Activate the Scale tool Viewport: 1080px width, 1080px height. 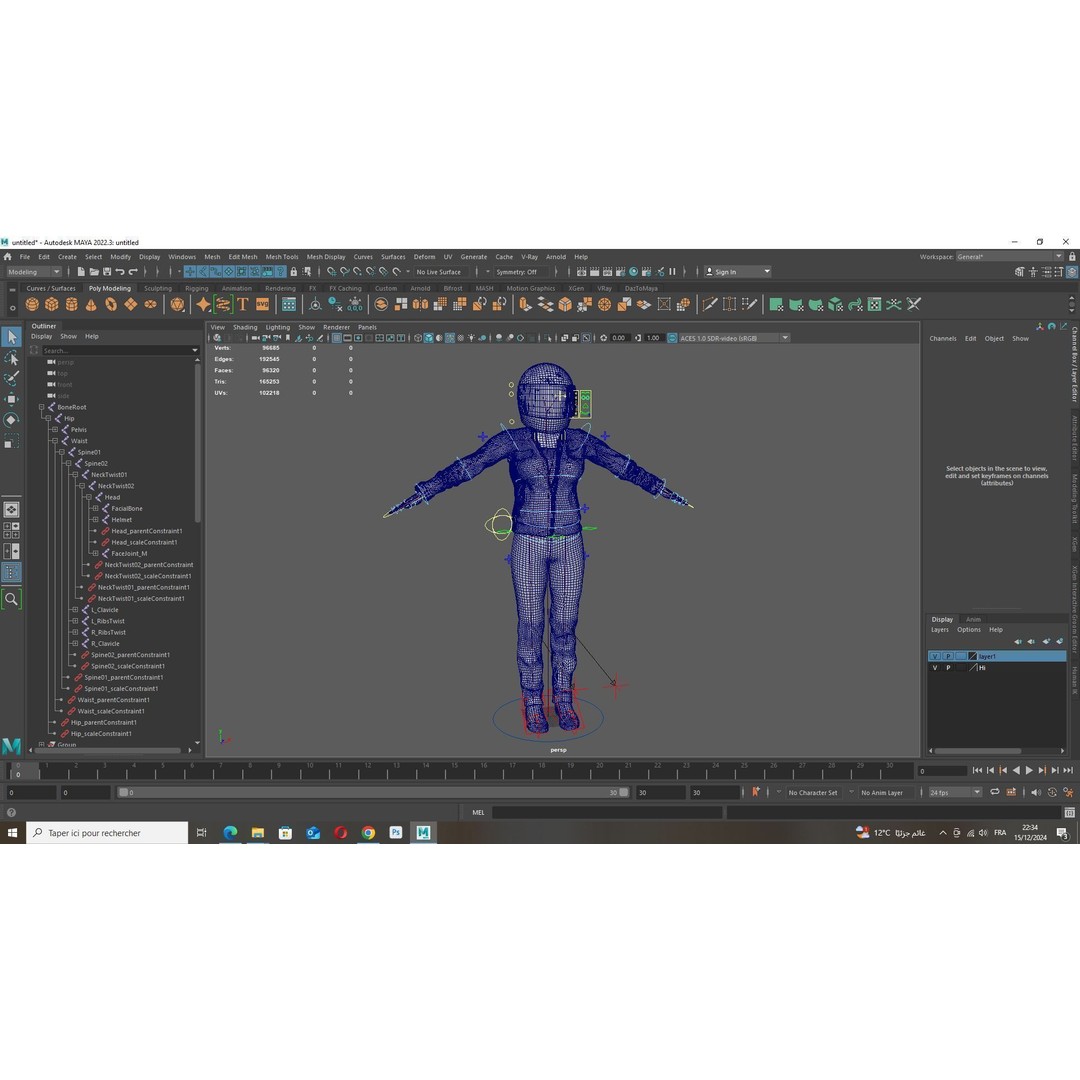(12, 442)
